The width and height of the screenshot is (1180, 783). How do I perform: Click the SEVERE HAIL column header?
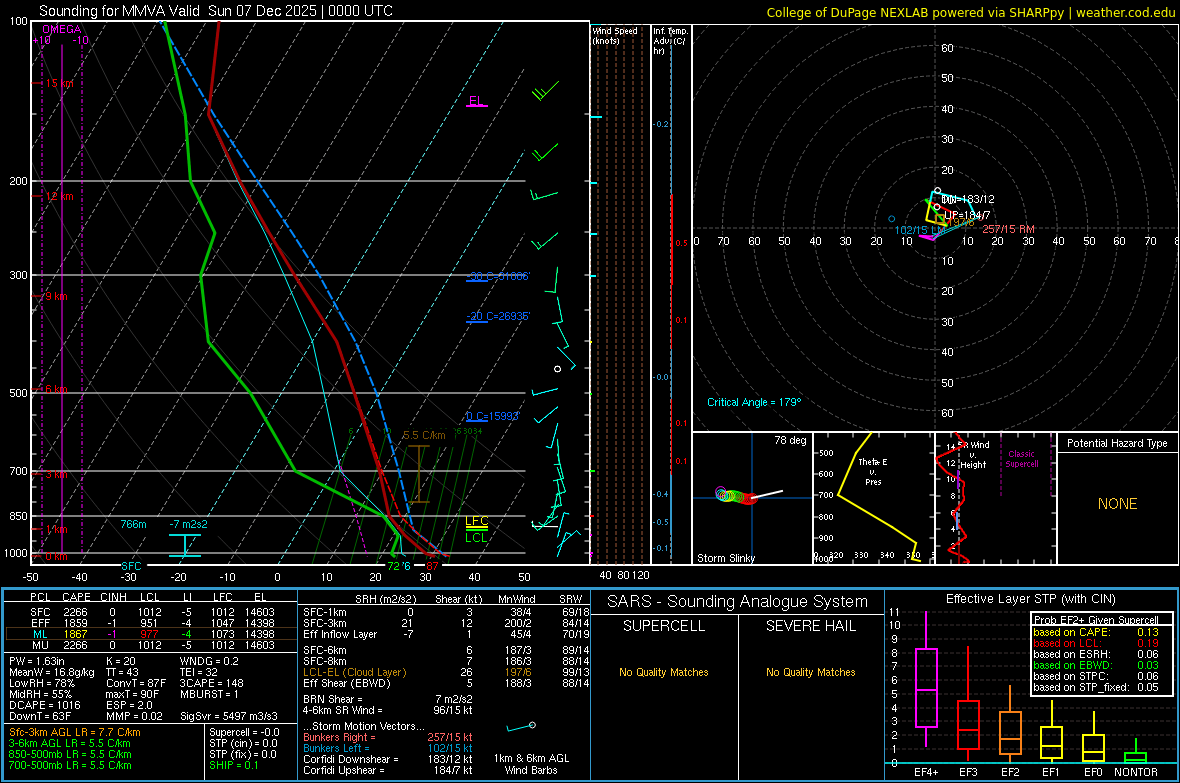point(810,626)
